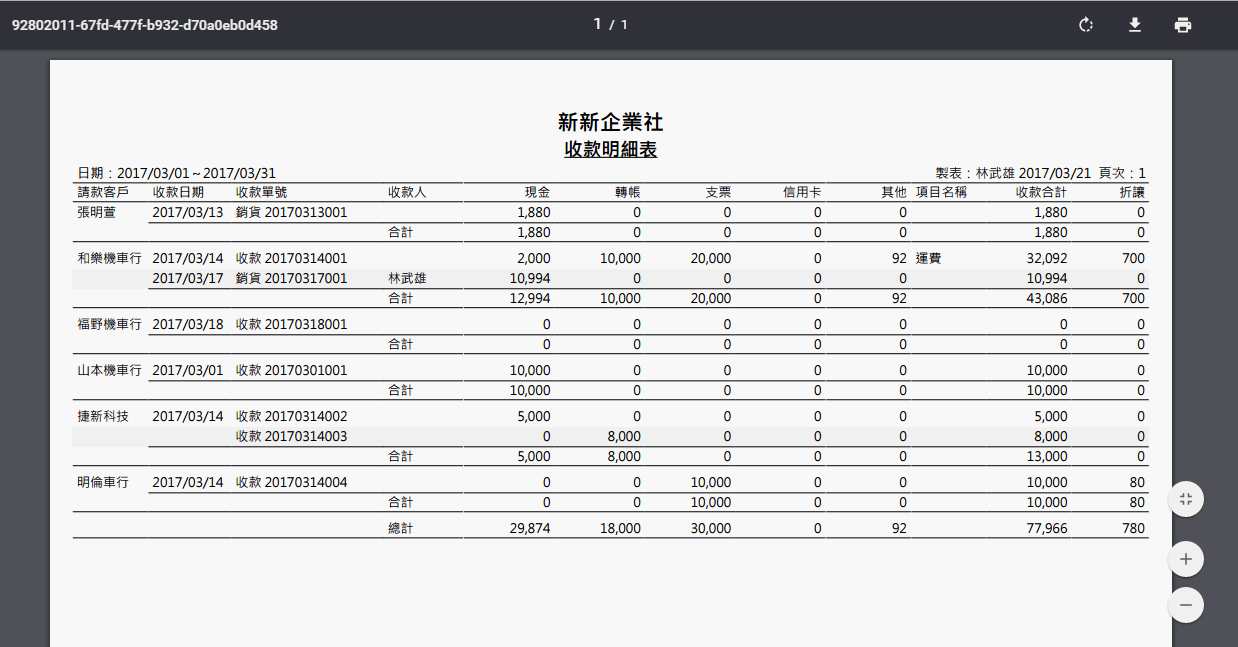Image resolution: width=1238 pixels, height=647 pixels.
Task: Click customer name 和樂機車行
Action: [x=109, y=258]
